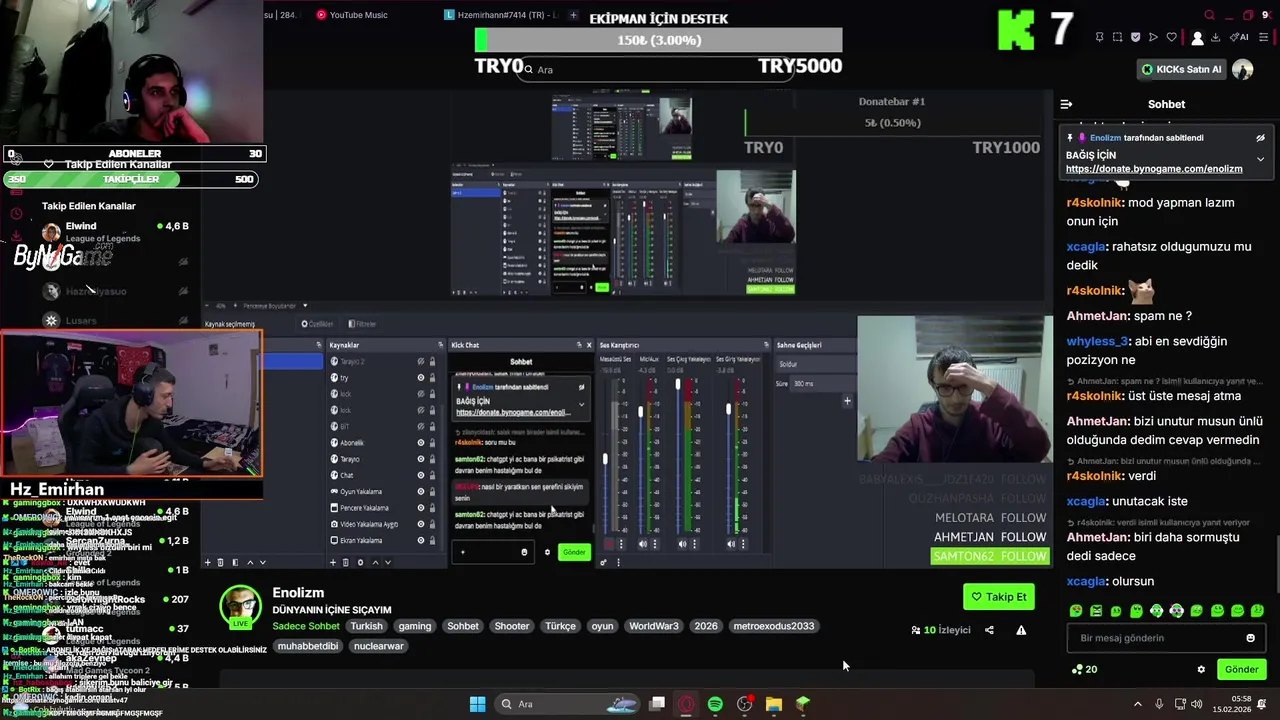Open a new browser tab with plus
1280x720 pixels.
573,15
